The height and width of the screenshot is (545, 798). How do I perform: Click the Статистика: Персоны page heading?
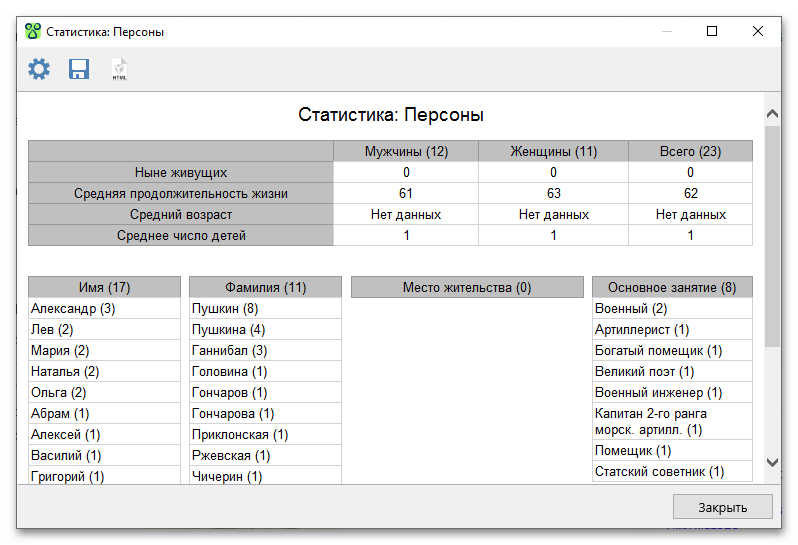click(x=391, y=114)
